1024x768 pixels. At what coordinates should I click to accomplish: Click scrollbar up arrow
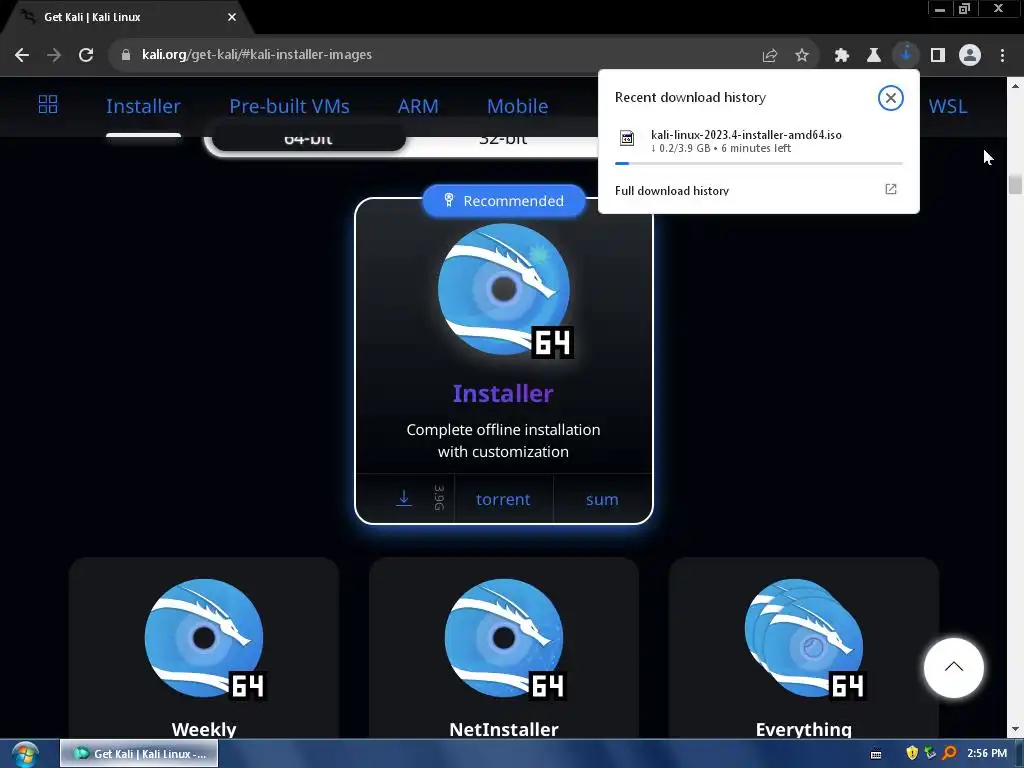coord(1015,86)
